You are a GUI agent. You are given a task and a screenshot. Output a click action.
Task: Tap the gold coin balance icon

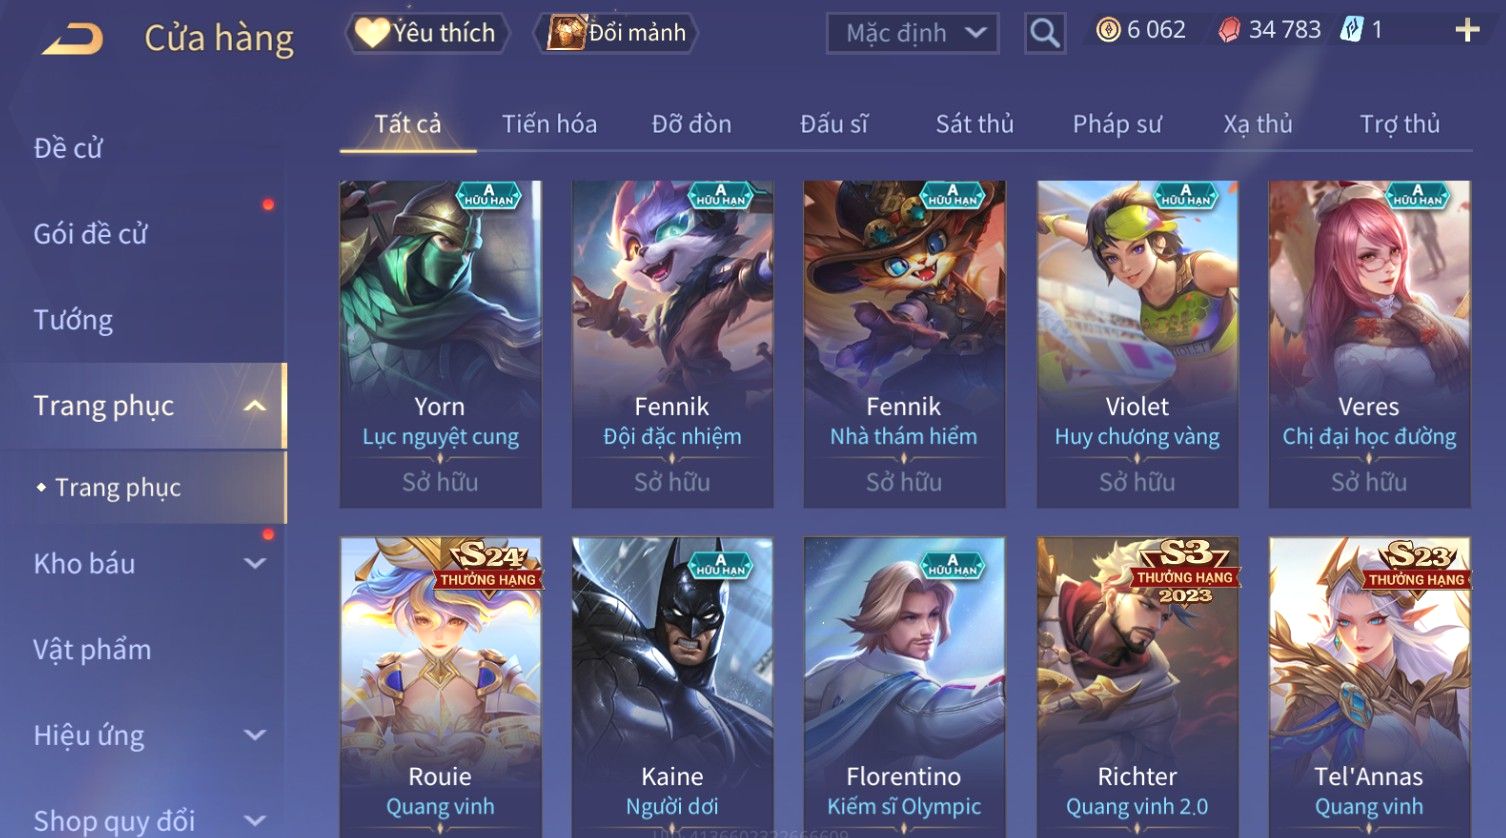(x=1108, y=31)
